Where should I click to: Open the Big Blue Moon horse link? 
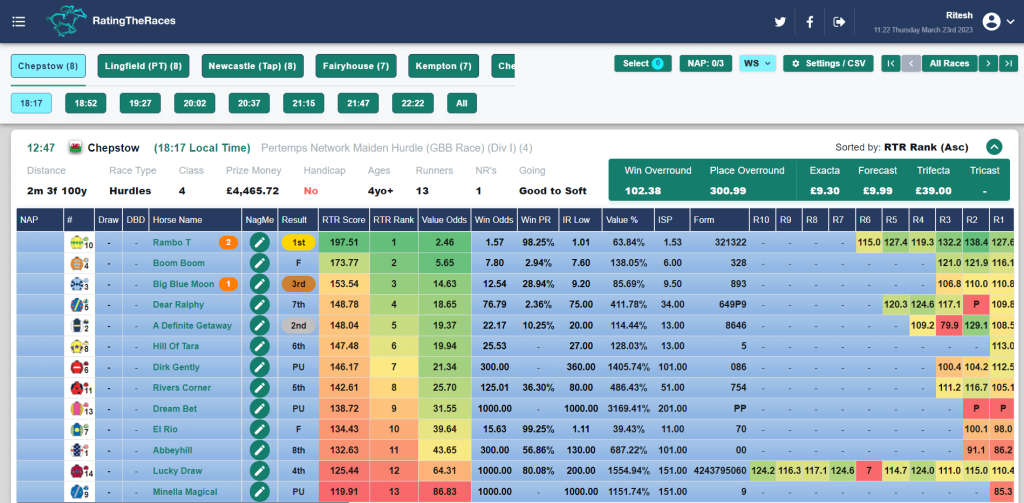click(x=183, y=284)
